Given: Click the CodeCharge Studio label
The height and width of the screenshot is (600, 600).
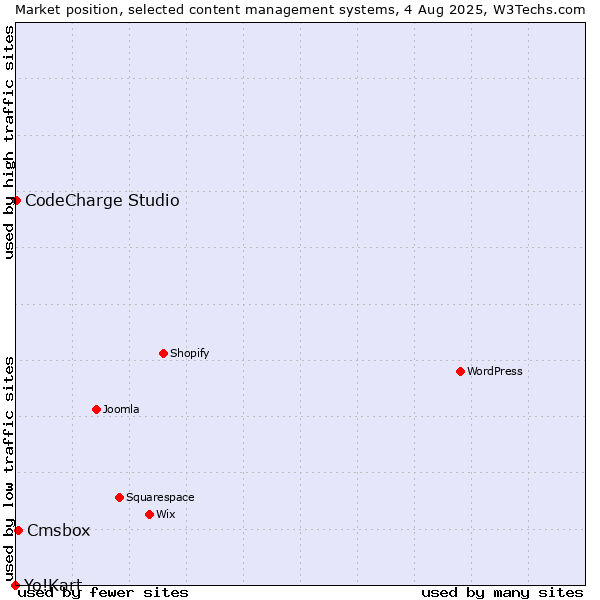Looking at the screenshot, I should (102, 201).
